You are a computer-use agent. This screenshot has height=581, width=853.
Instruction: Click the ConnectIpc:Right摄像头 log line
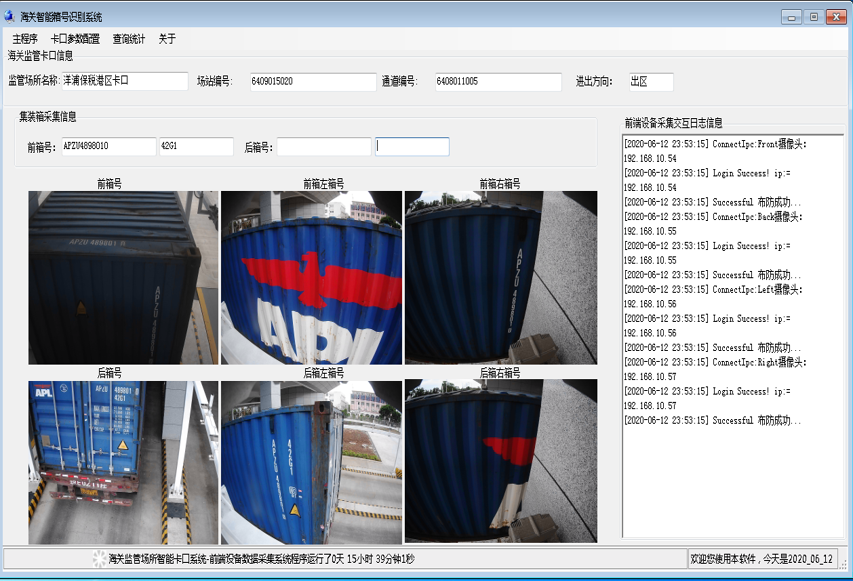715,362
